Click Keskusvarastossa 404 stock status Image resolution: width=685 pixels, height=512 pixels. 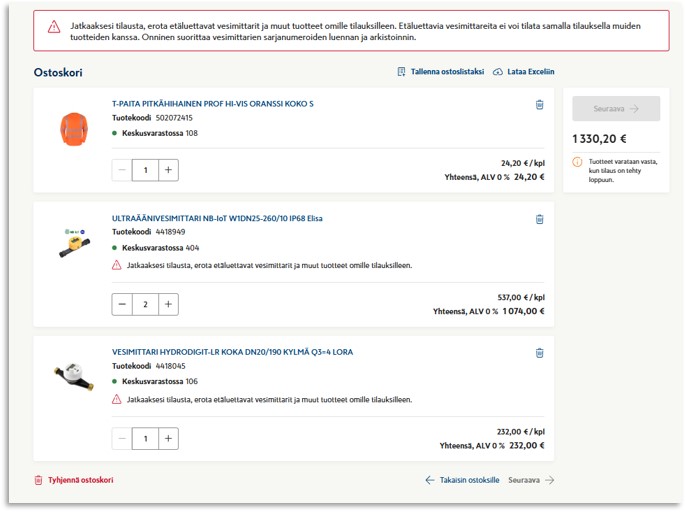pyautogui.click(x=156, y=248)
